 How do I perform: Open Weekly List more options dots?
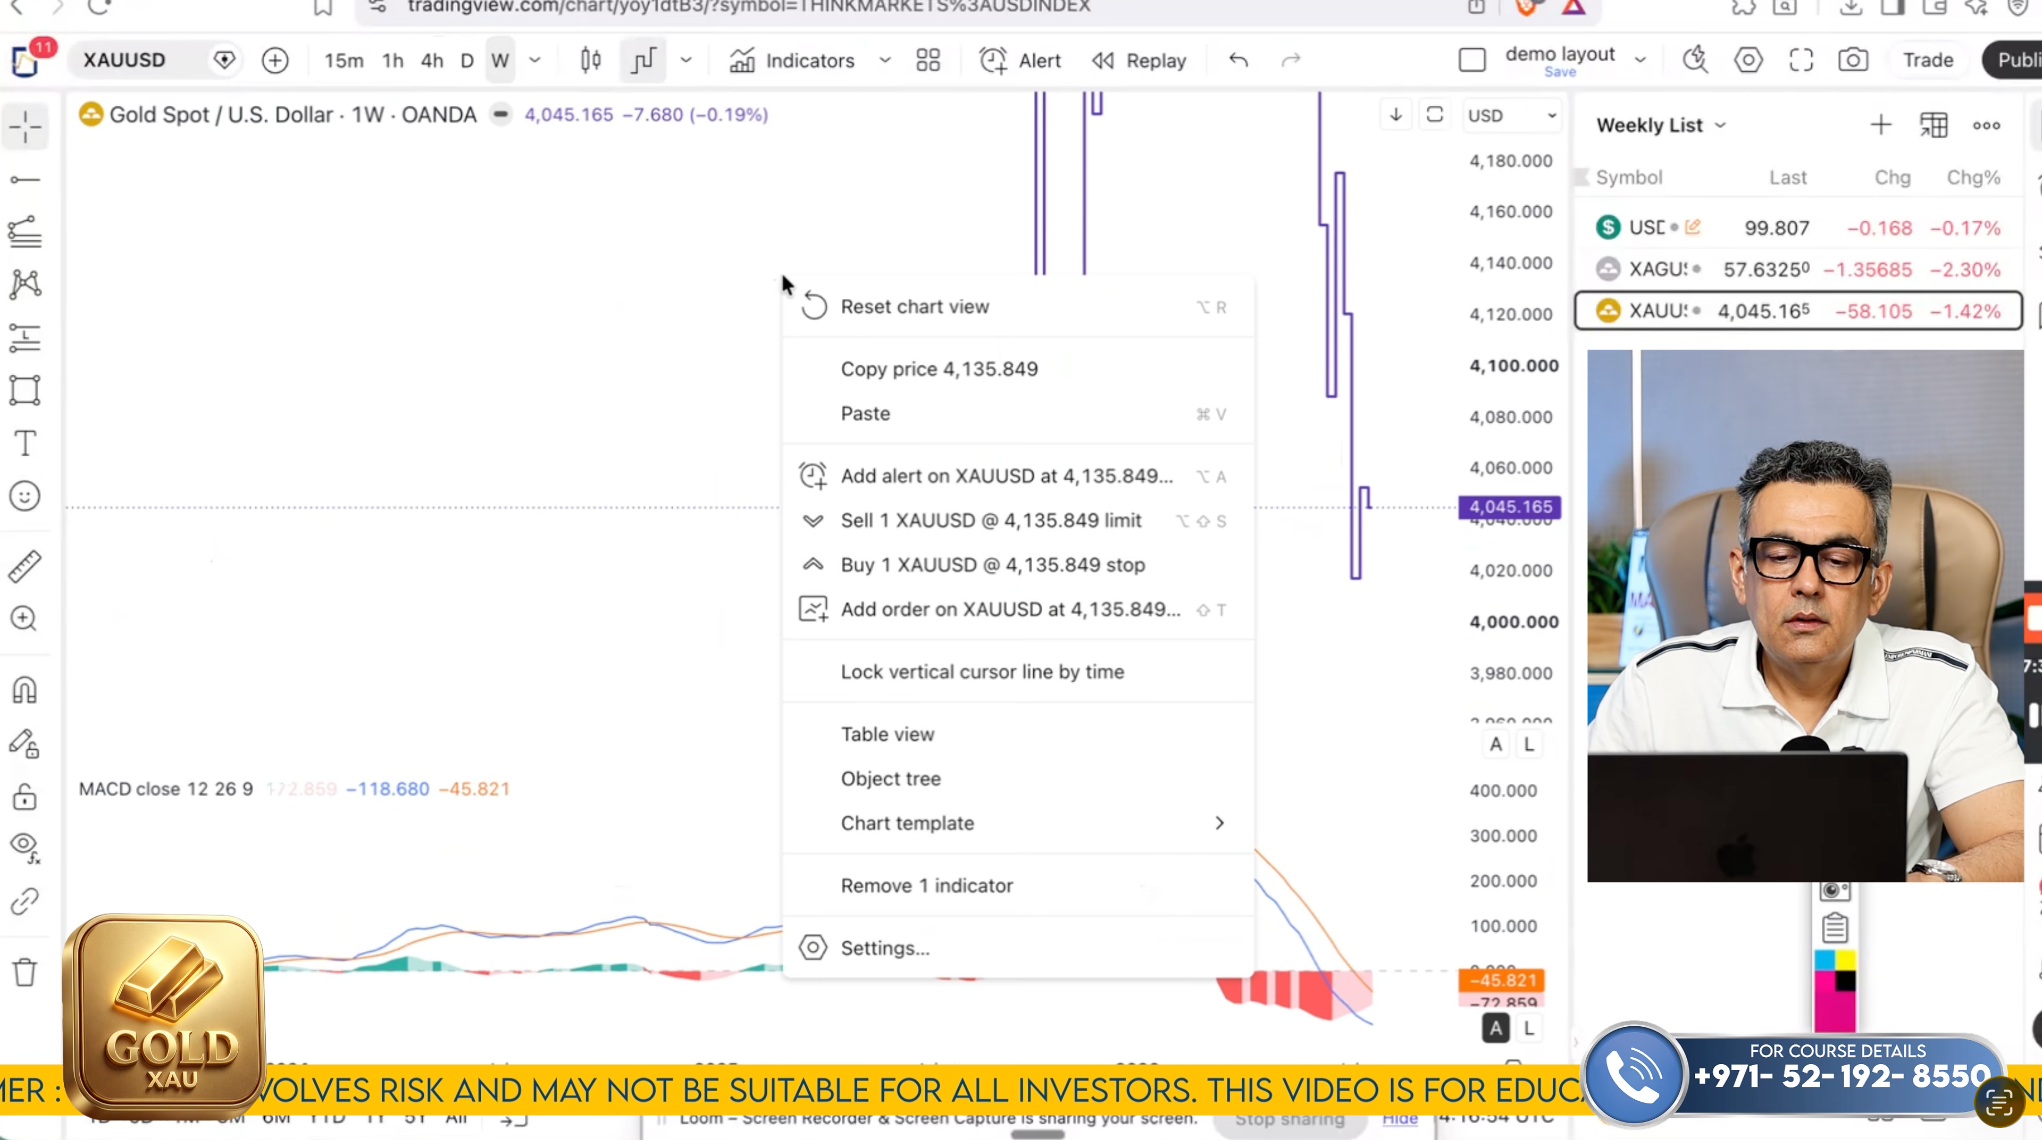point(1986,125)
